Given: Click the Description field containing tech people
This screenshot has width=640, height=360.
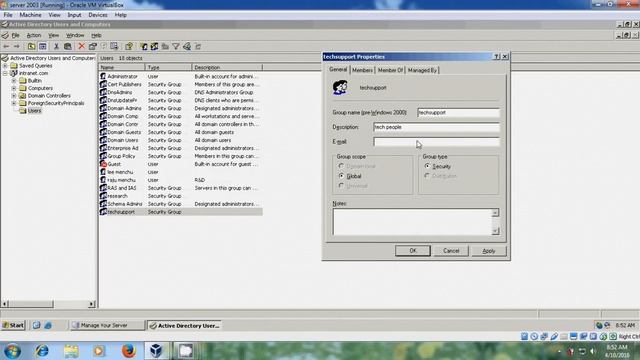Looking at the screenshot, I should (436, 127).
